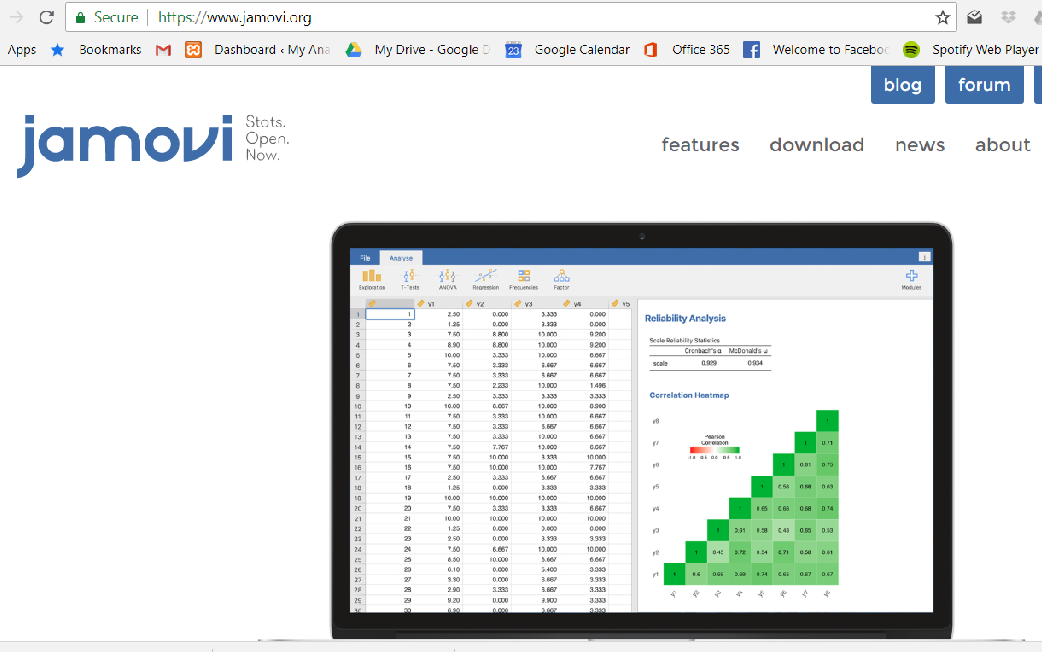Open the Frequencies analysis icon

524,279
